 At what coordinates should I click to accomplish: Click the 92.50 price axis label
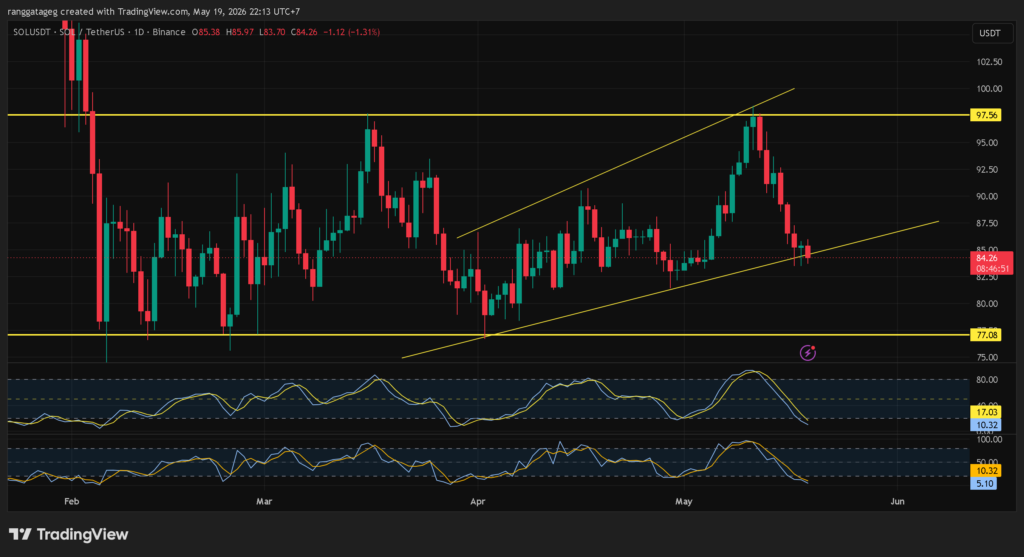point(989,169)
